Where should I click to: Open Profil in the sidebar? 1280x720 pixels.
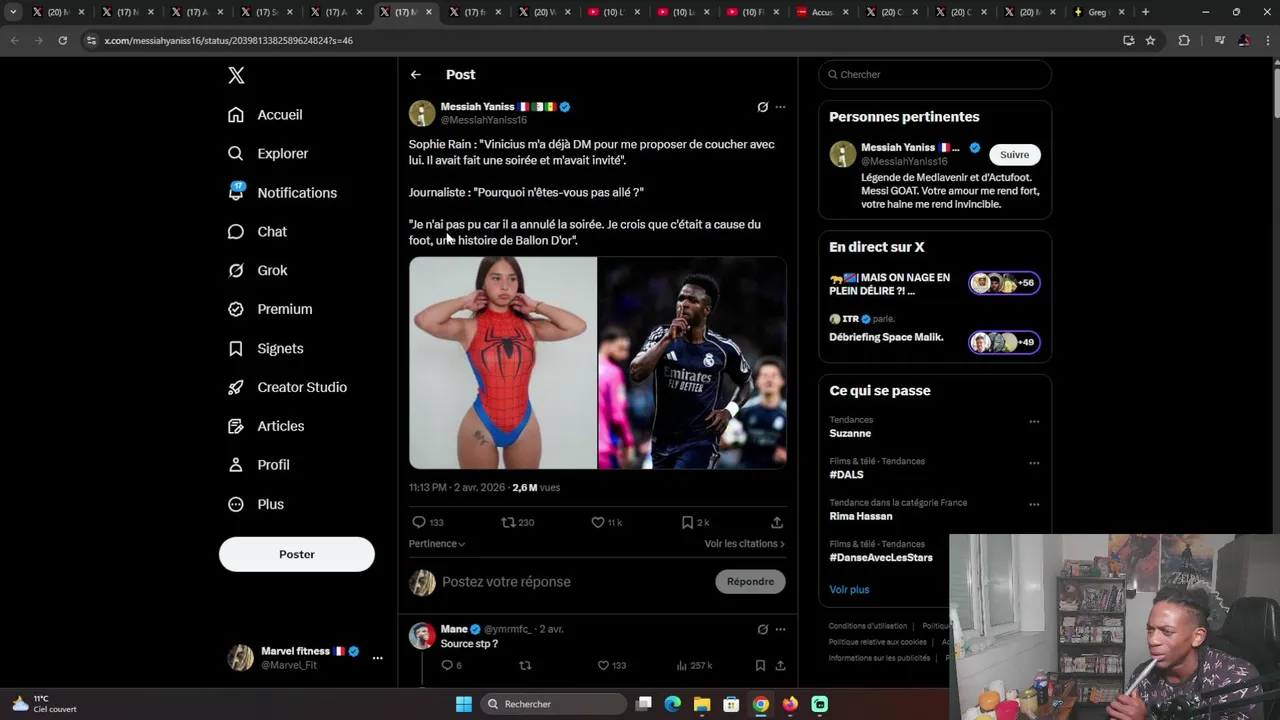258,466
